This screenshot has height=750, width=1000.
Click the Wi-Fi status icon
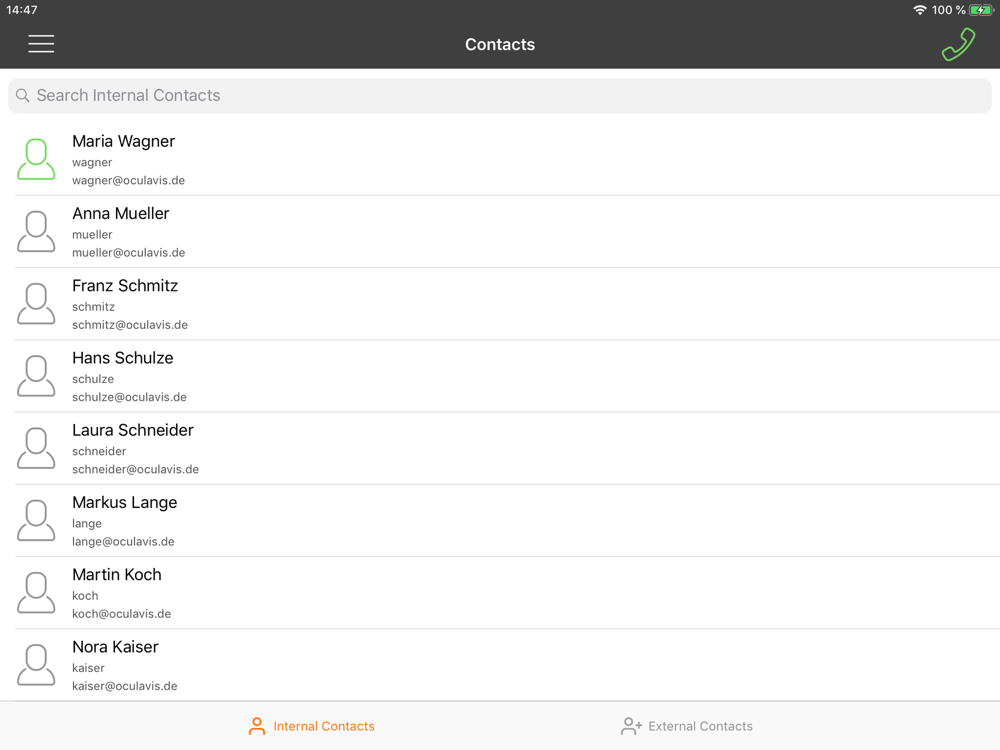920,10
